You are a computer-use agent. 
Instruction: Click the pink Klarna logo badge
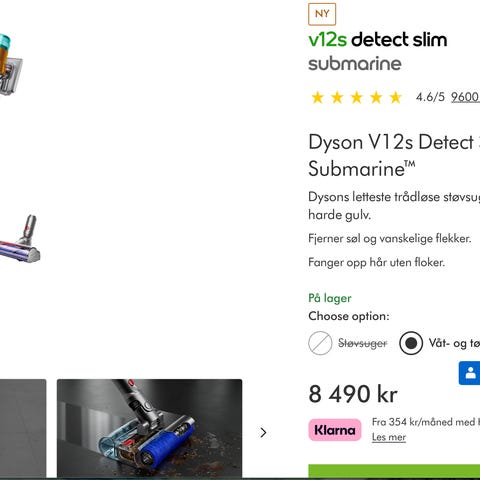pos(335,430)
